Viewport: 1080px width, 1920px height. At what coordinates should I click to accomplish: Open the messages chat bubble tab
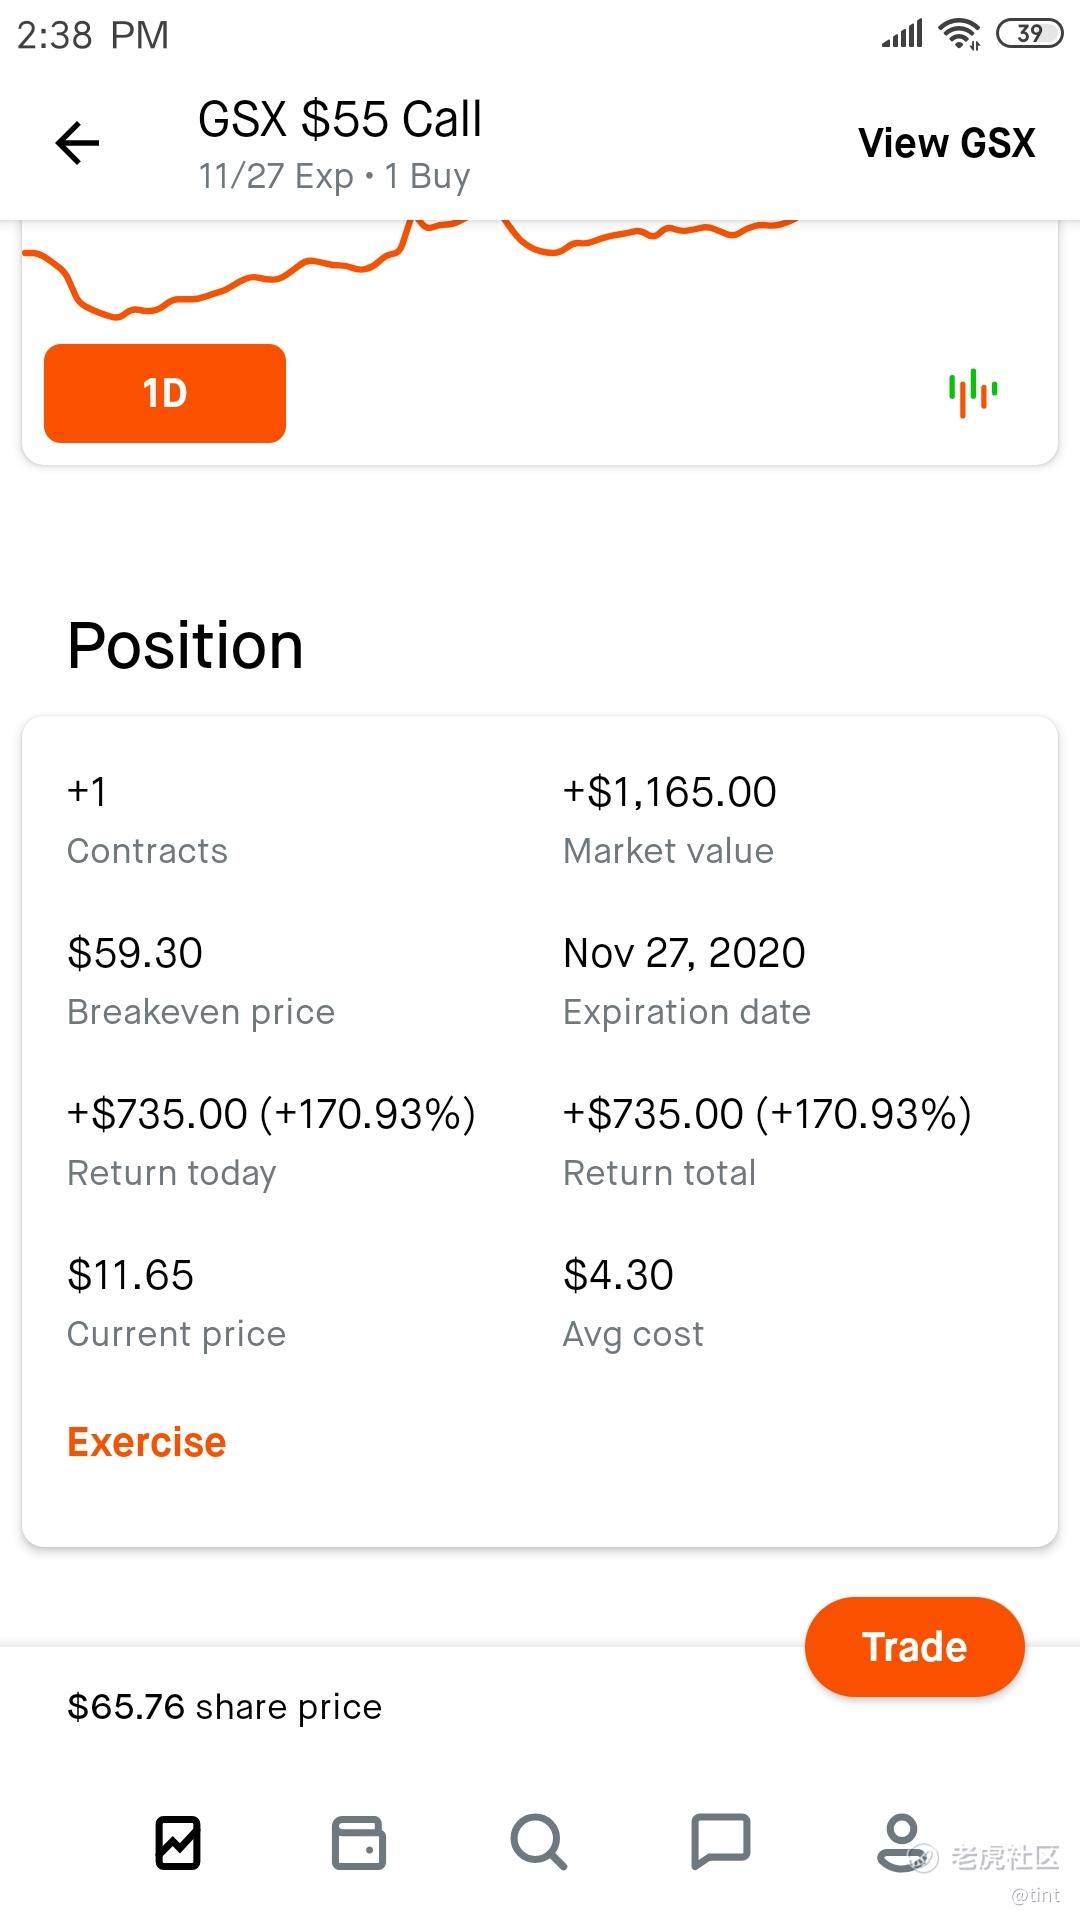tap(720, 1842)
